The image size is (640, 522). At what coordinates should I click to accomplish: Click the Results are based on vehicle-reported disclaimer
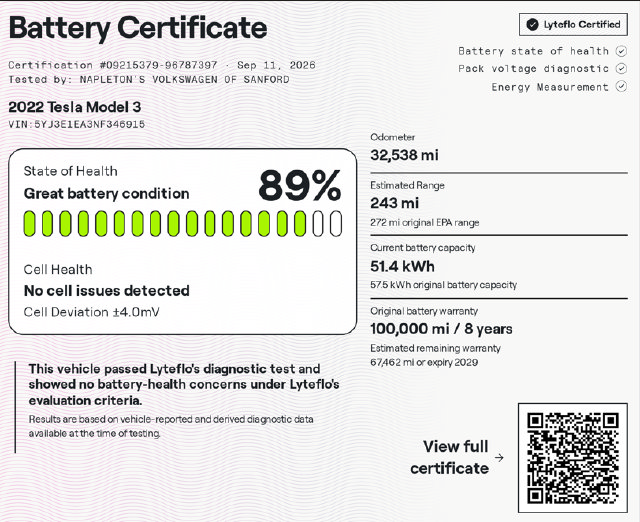(171, 426)
